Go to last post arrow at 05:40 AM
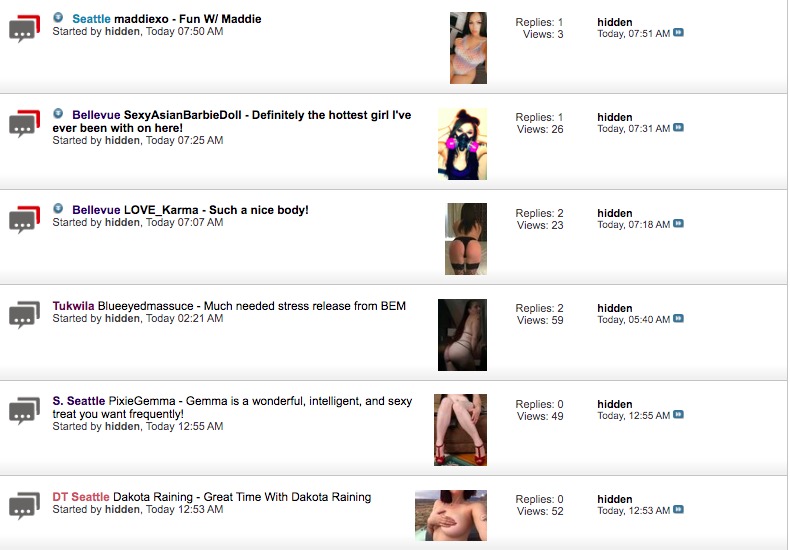The height and width of the screenshot is (550, 790). click(x=678, y=318)
